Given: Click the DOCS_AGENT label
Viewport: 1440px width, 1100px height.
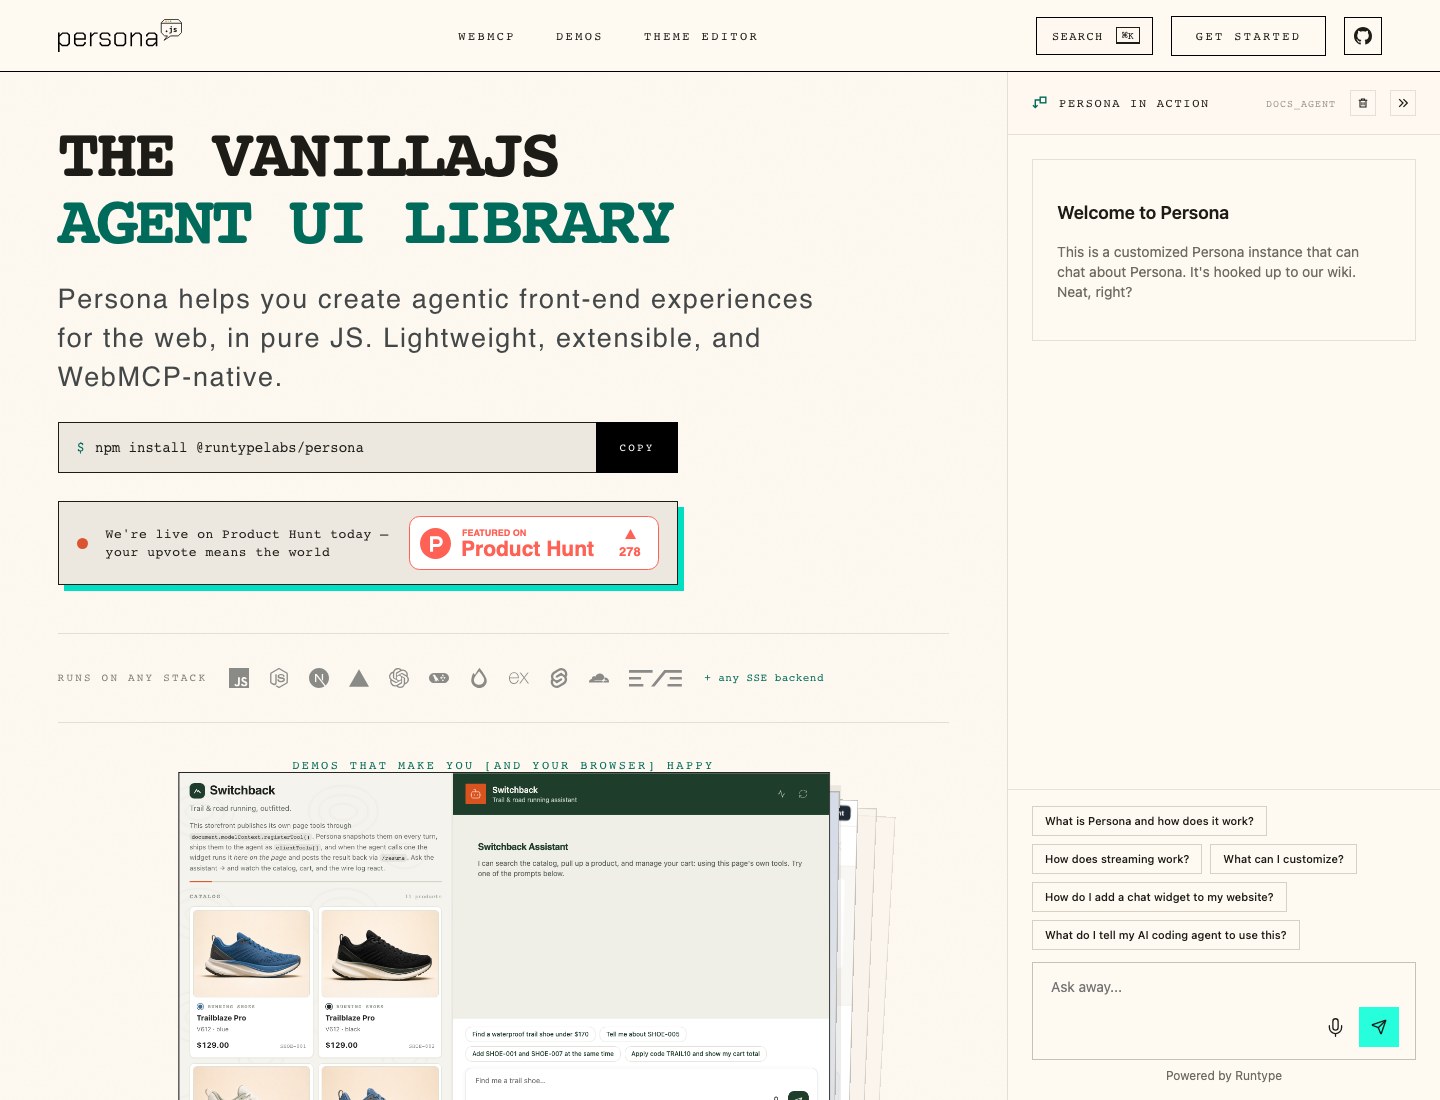Looking at the screenshot, I should click(1300, 104).
